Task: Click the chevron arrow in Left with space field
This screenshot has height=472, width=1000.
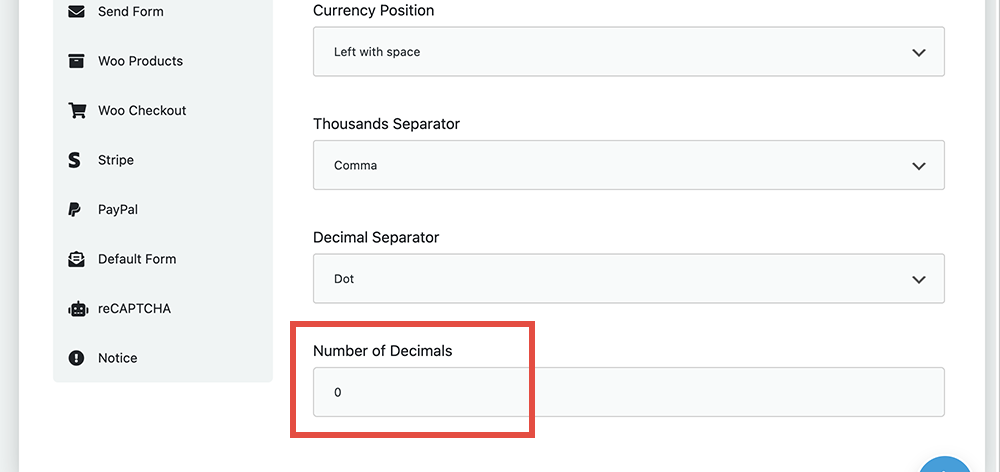Action: 918,52
